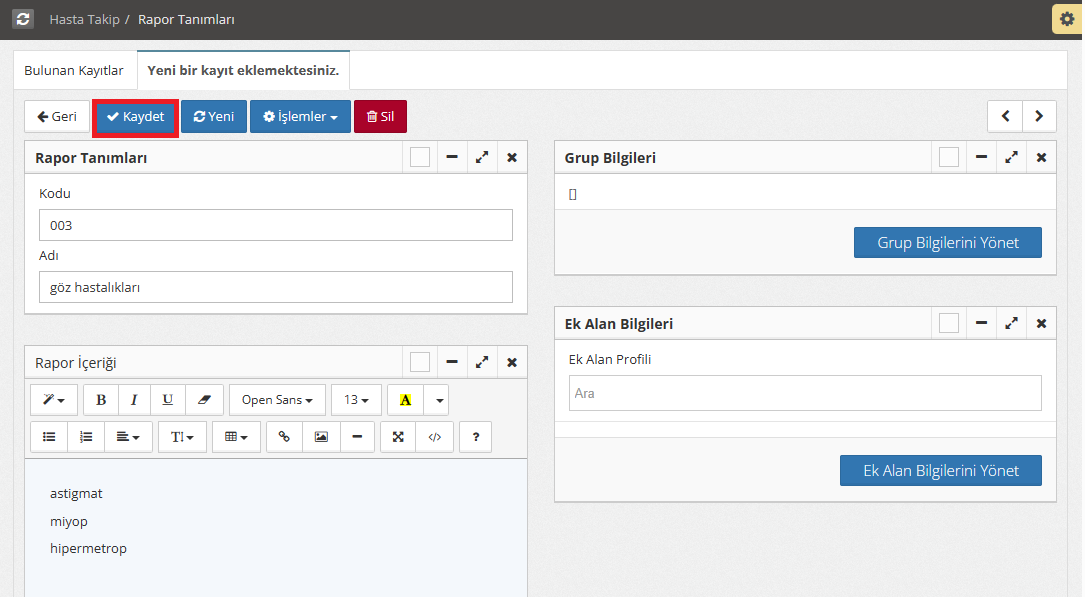This screenshot has height=597, width=1085.
Task: Toggle the Ek Alan Bilgileri checkbox
Action: [x=949, y=324]
